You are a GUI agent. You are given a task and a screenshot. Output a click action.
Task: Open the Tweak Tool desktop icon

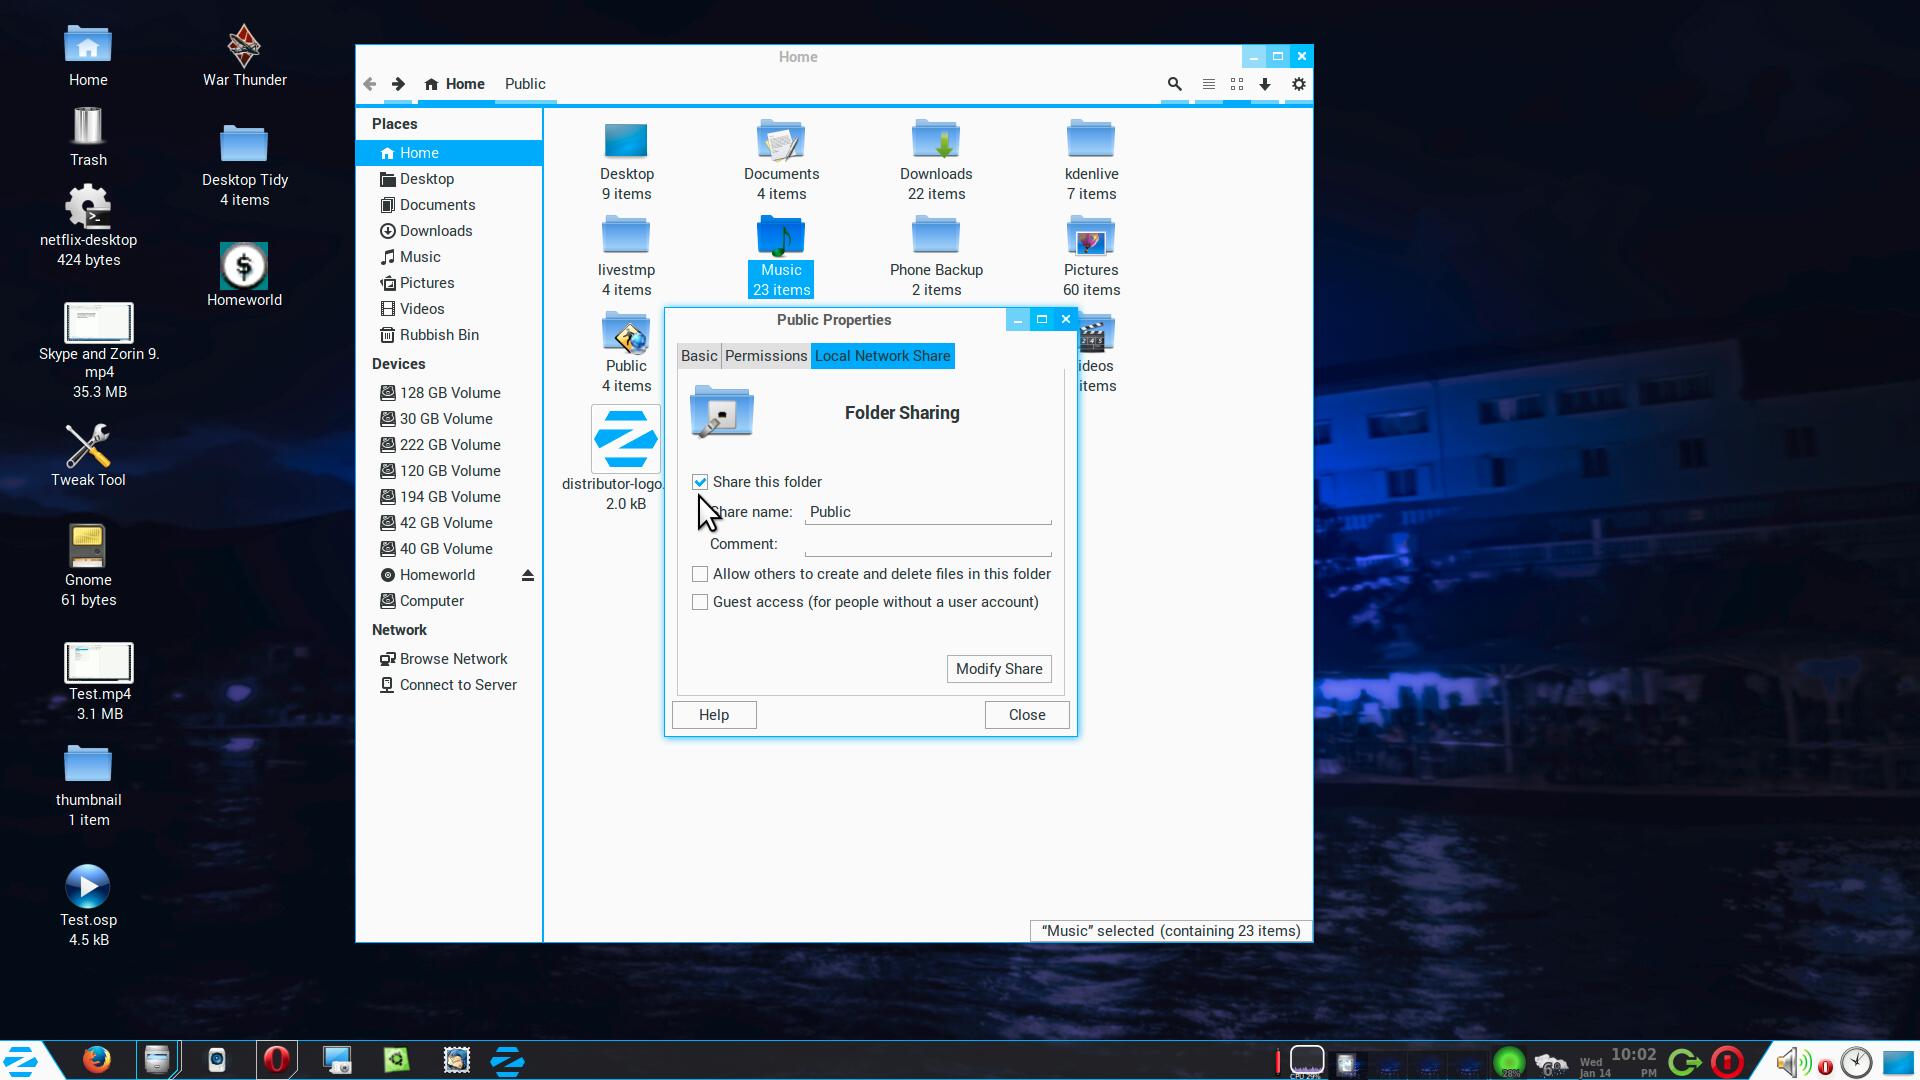88,447
